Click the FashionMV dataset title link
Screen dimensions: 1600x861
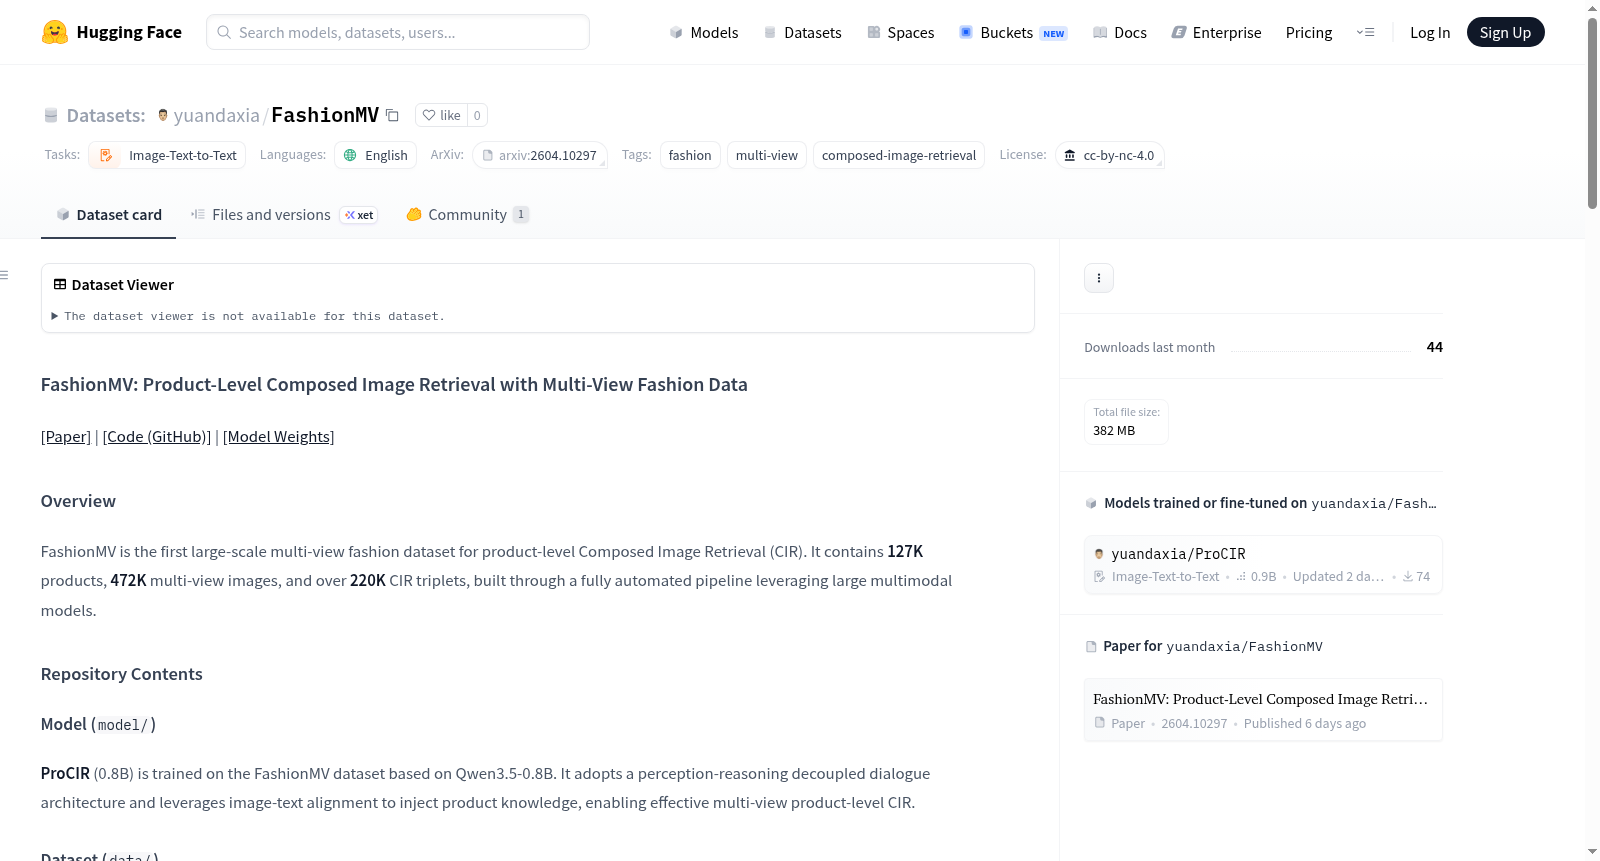click(x=325, y=115)
